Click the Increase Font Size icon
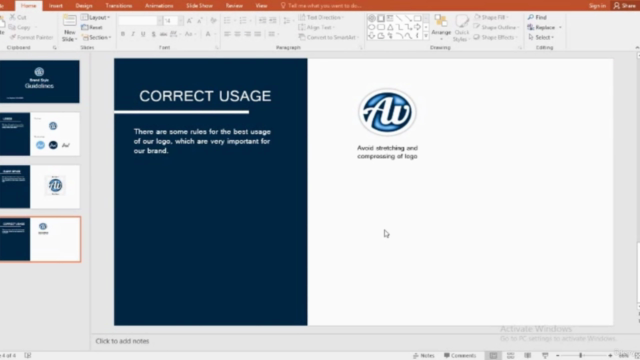Image resolution: width=640 pixels, height=360 pixels. pos(190,20)
